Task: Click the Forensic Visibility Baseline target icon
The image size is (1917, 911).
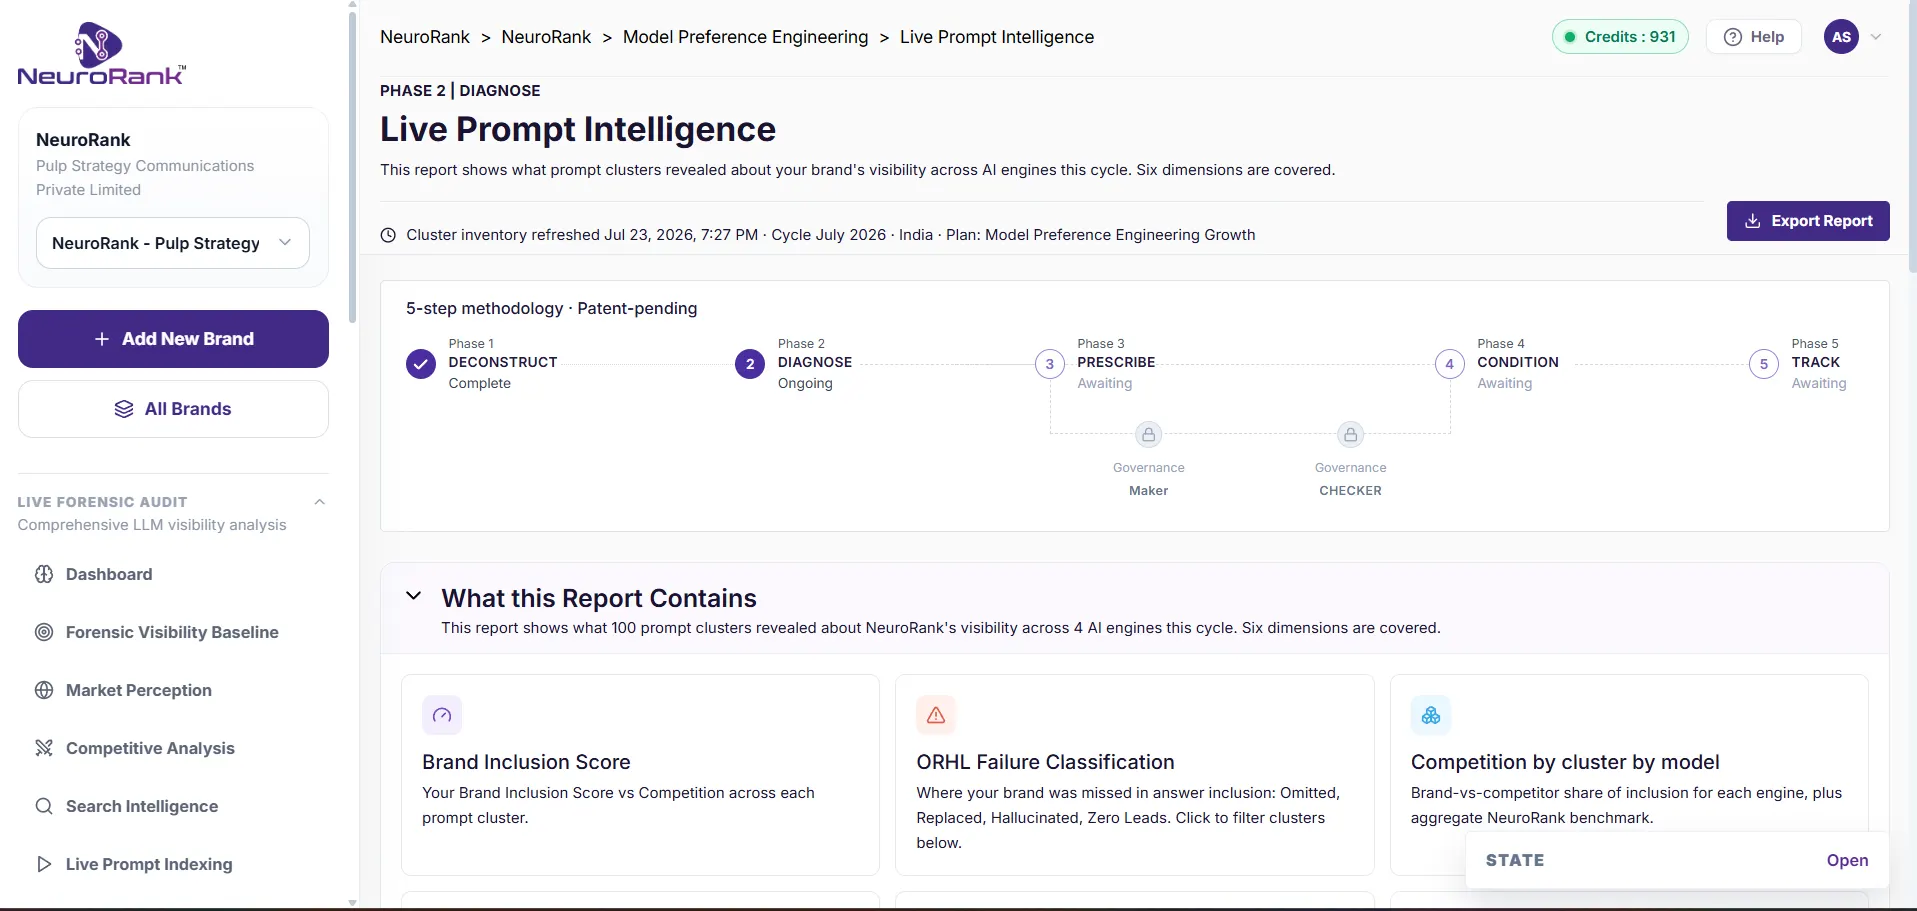Action: [44, 632]
